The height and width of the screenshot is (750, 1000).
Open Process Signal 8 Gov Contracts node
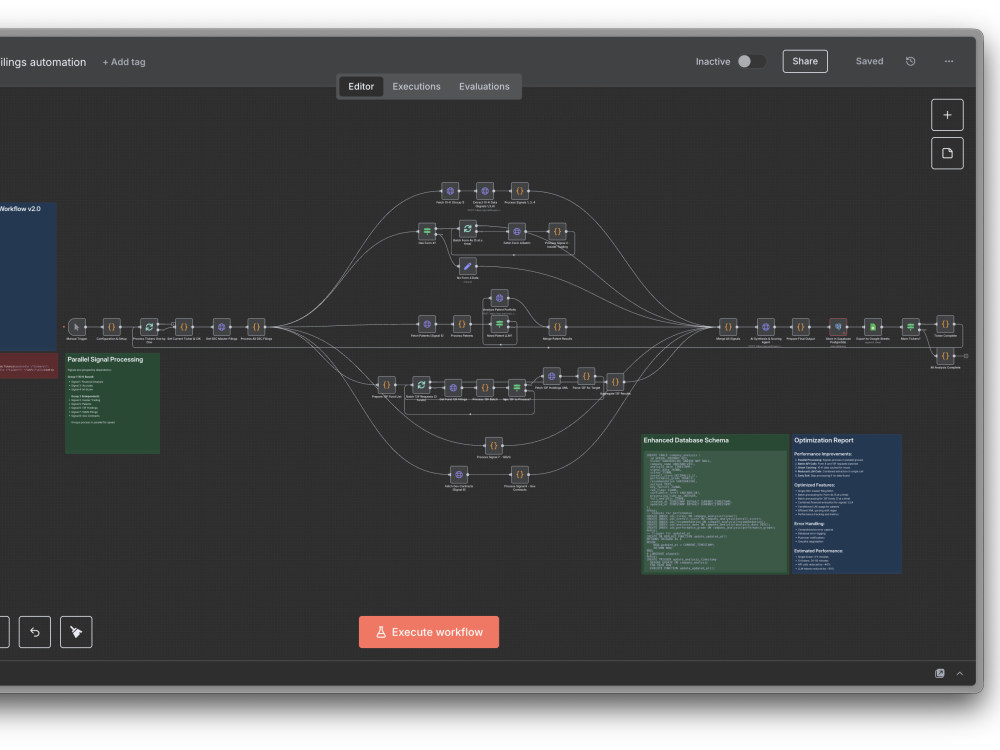click(x=520, y=474)
